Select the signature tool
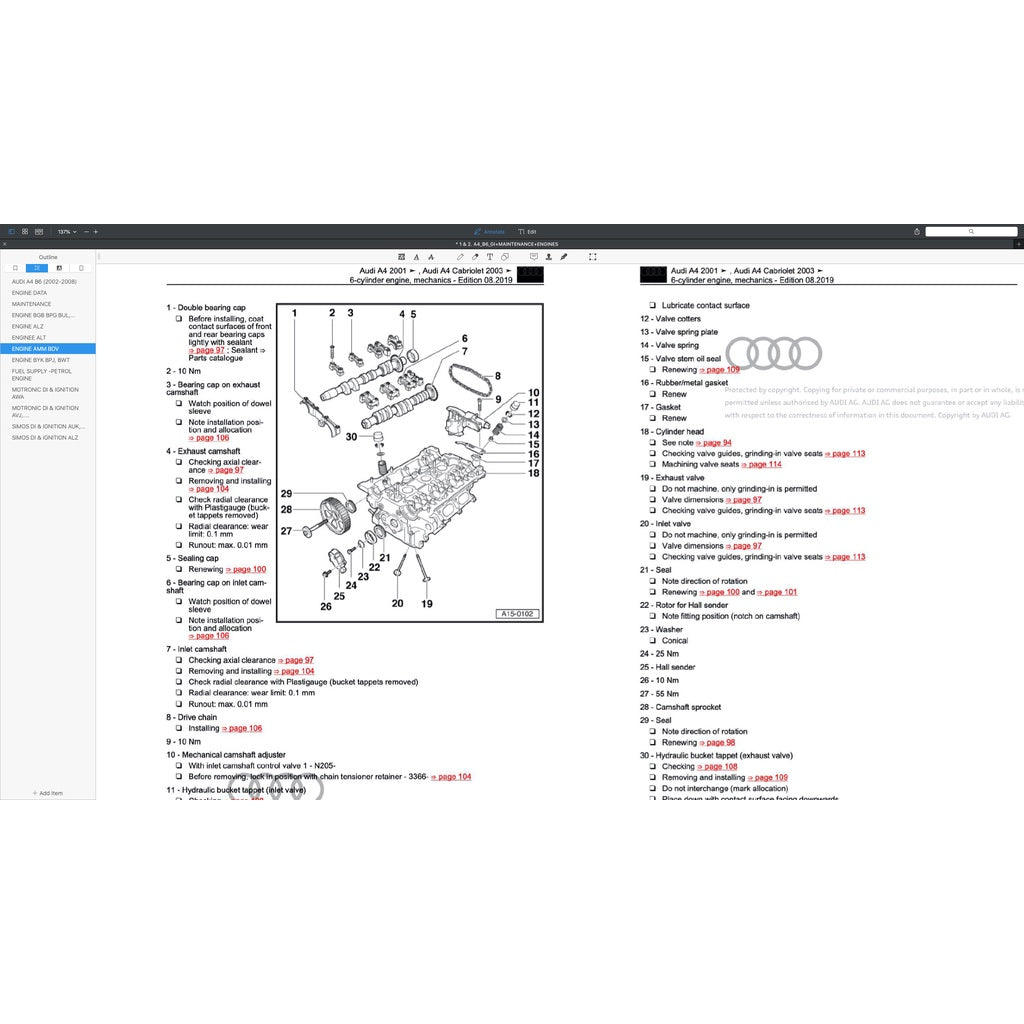Image resolution: width=1024 pixels, height=1024 pixels. 563,257
